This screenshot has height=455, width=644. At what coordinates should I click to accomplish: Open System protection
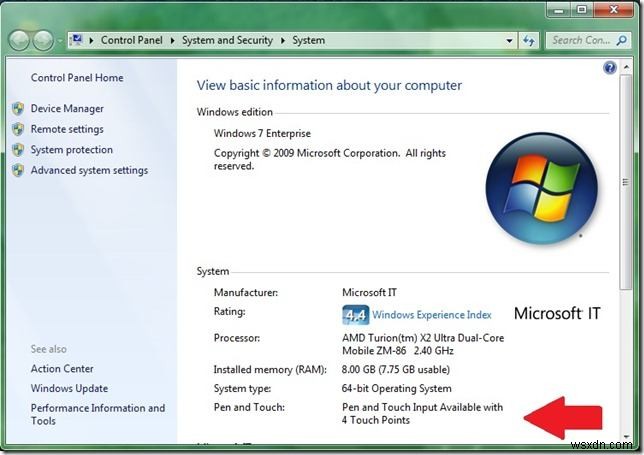coord(71,149)
